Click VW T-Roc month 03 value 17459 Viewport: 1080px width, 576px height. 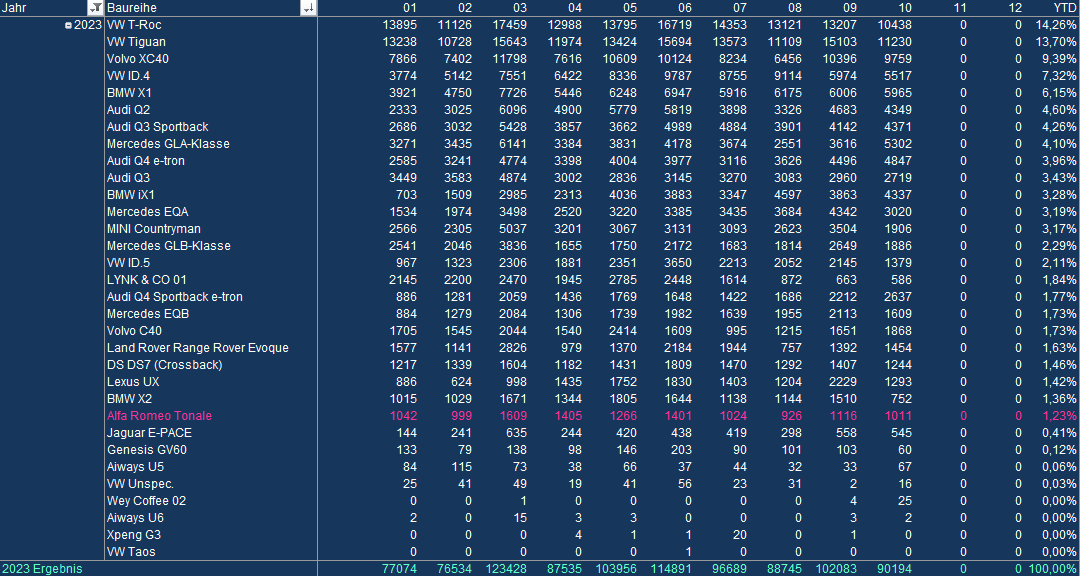coord(510,25)
